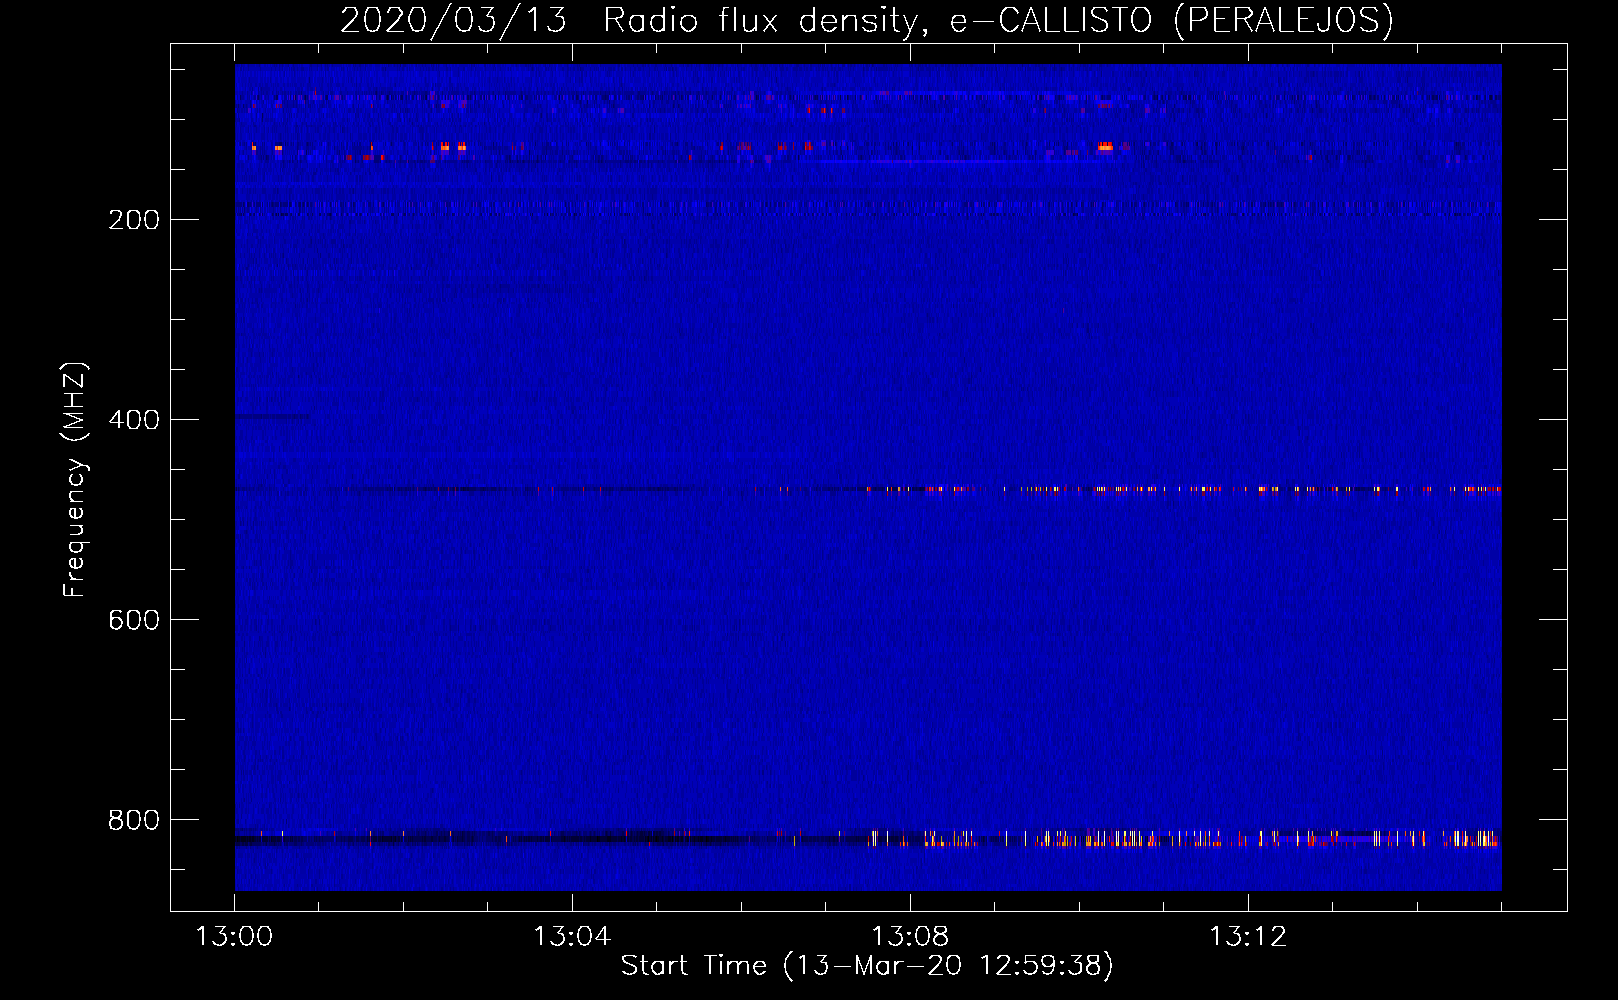Image resolution: width=1618 pixels, height=1000 pixels.
Task: Click the plot title mentioning e-CALLISTO (PERALEJOS)
Action: (867, 21)
